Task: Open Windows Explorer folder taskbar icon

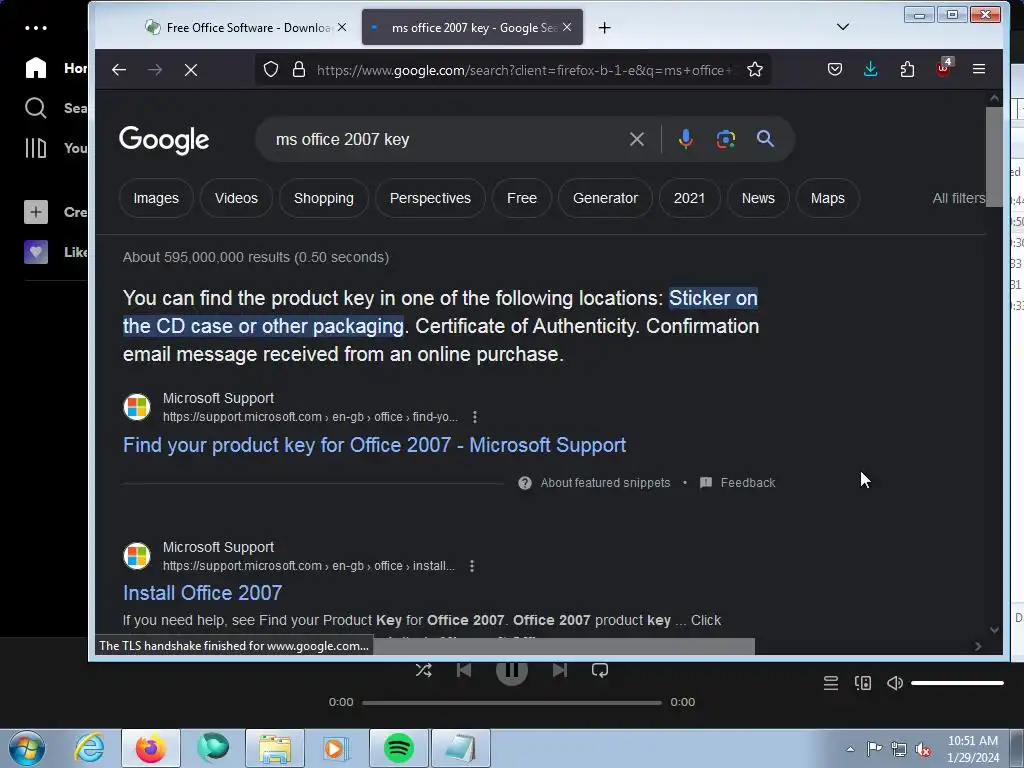Action: pyautogui.click(x=274, y=748)
